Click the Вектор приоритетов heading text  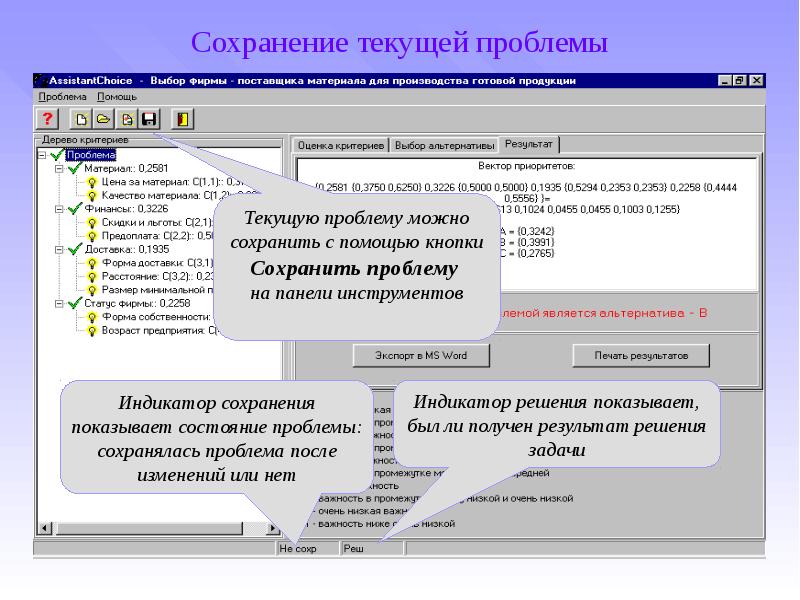point(526,166)
